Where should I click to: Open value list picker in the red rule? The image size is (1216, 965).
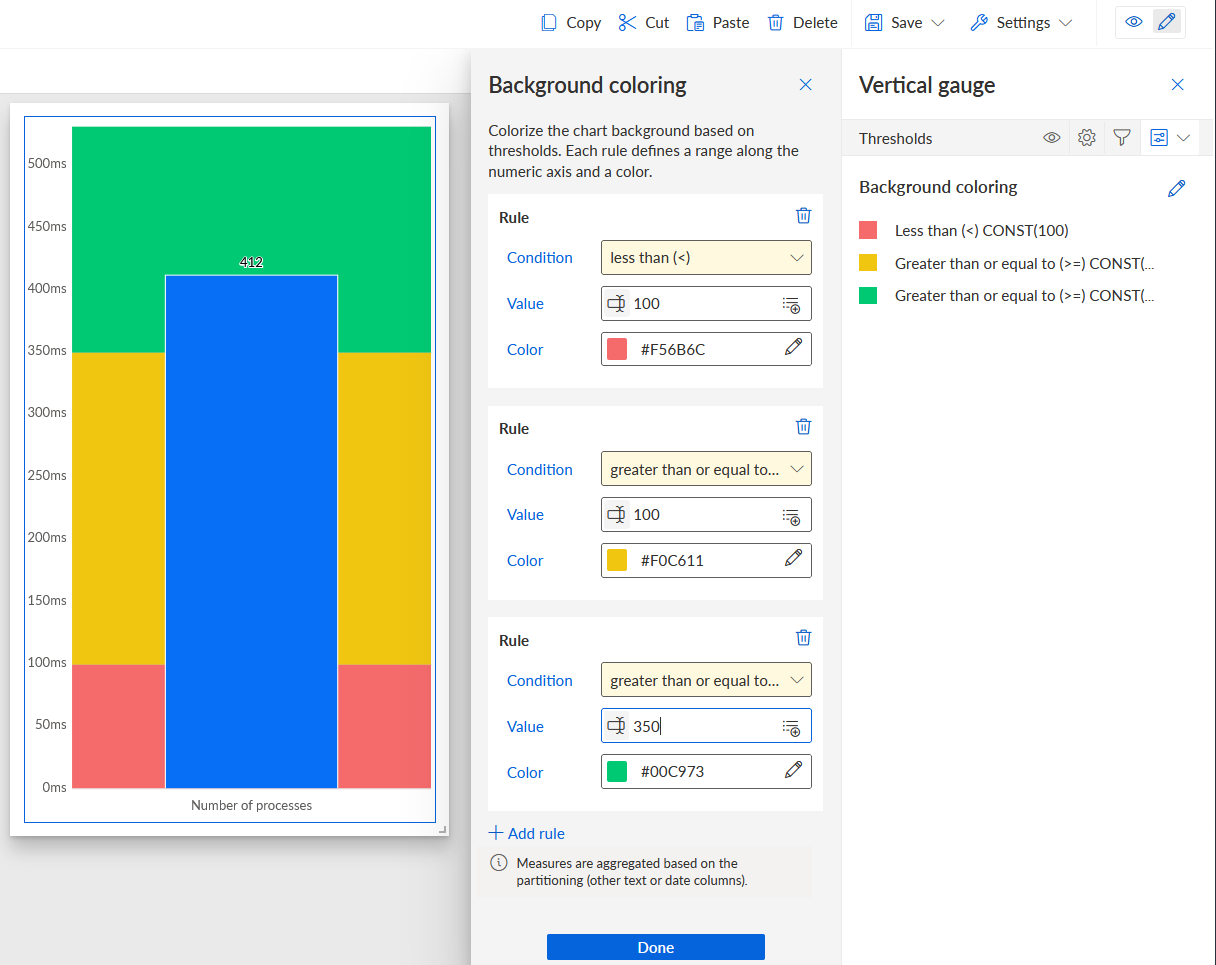pos(791,304)
